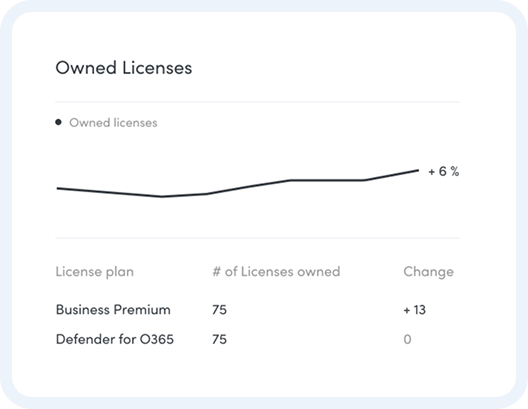528x409 pixels.
Task: Click Business Premium license count 75
Action: coord(219,310)
